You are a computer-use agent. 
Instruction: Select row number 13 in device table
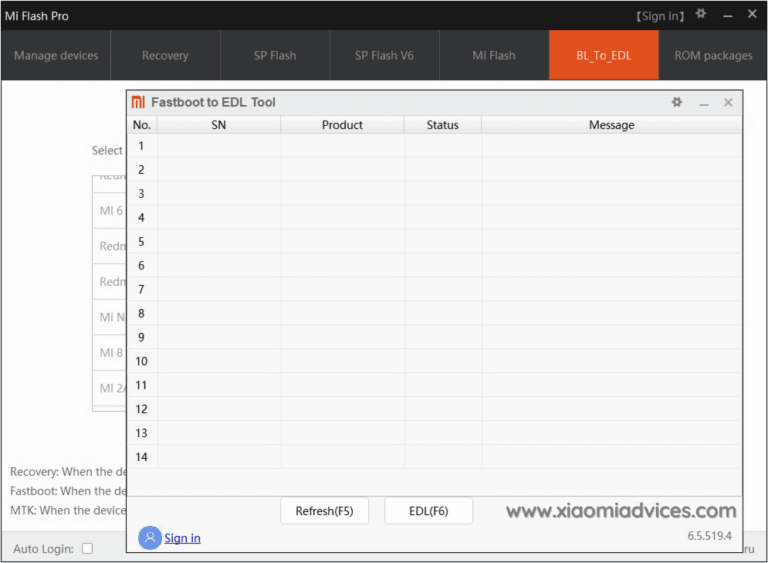click(434, 433)
